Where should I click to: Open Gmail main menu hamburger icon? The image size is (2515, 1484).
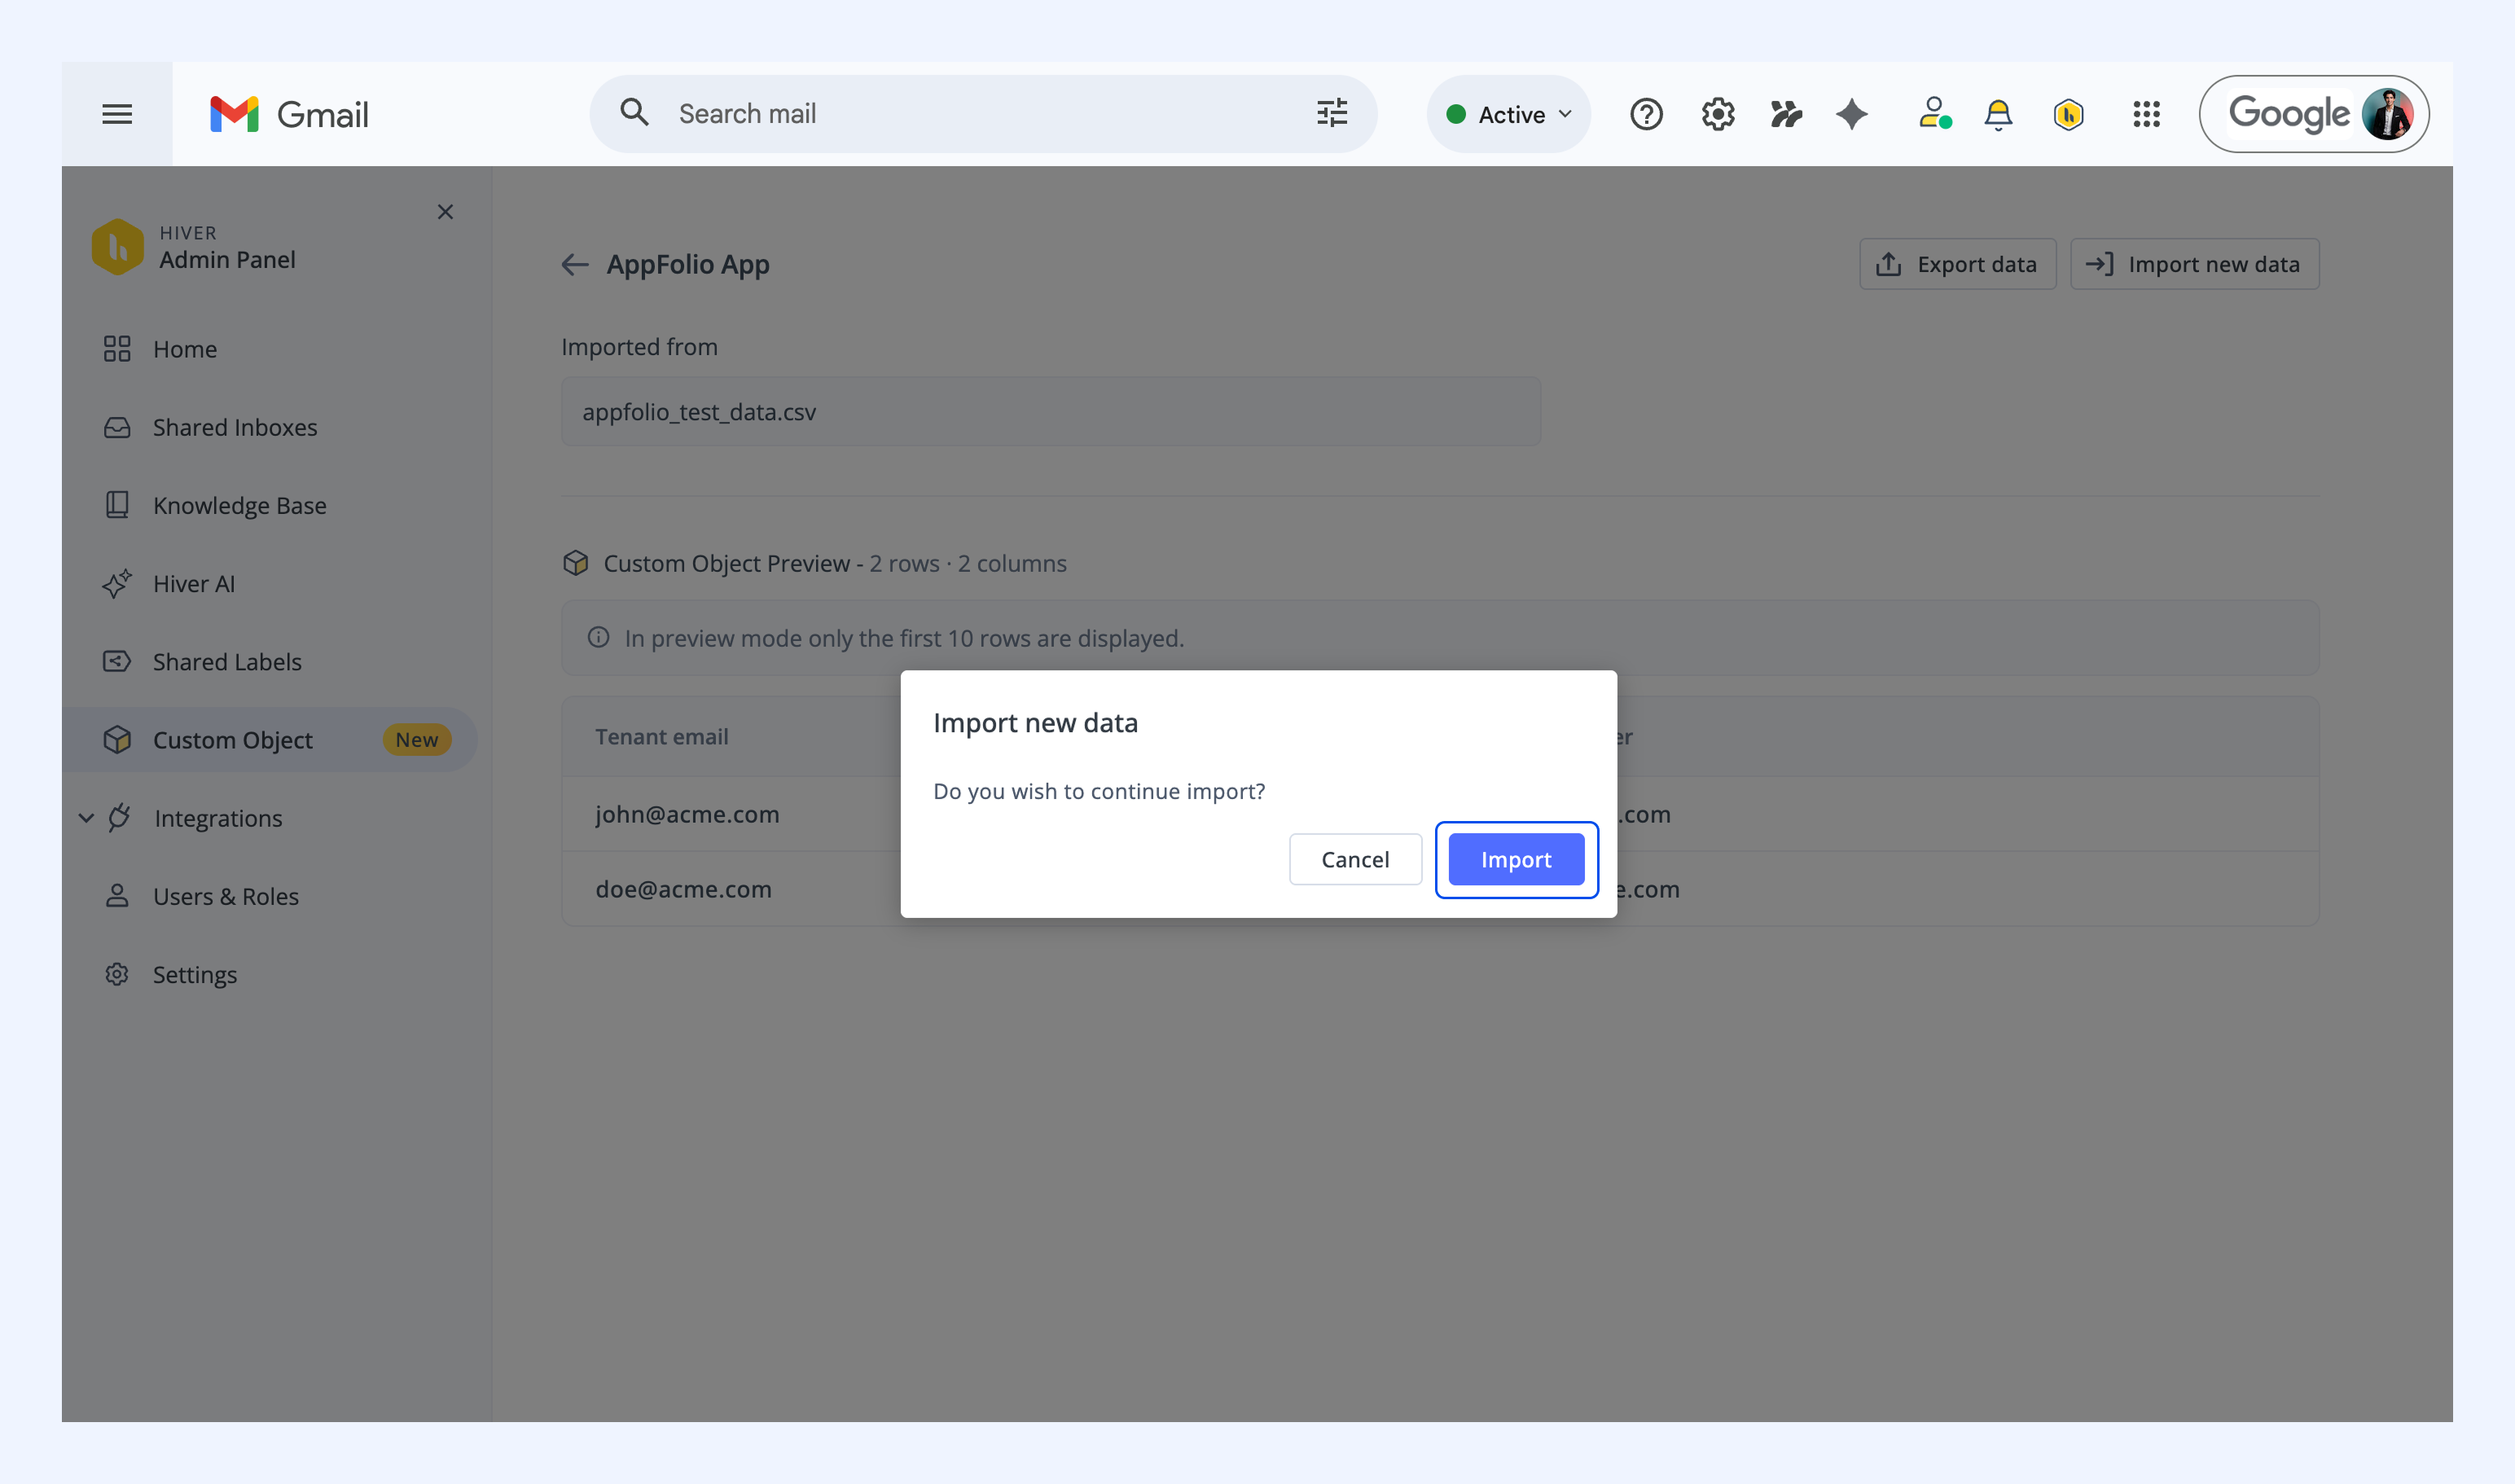117,114
